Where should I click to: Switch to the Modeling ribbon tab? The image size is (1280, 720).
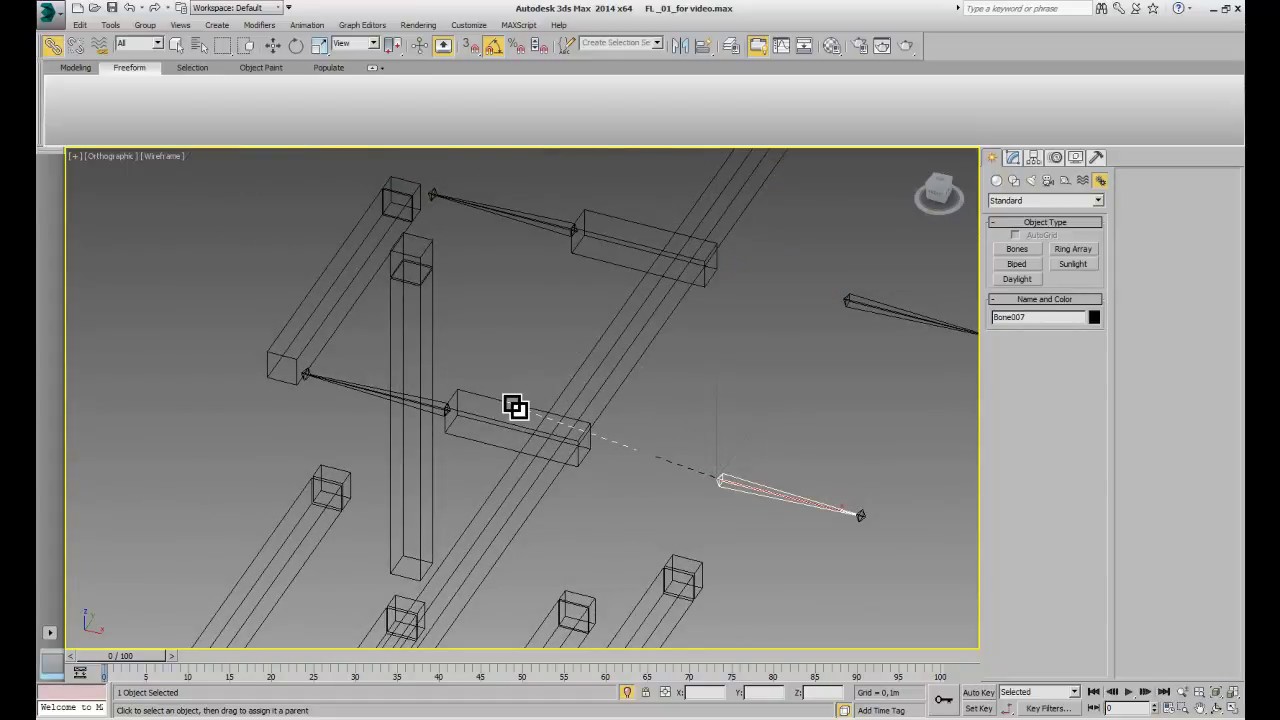(x=75, y=68)
